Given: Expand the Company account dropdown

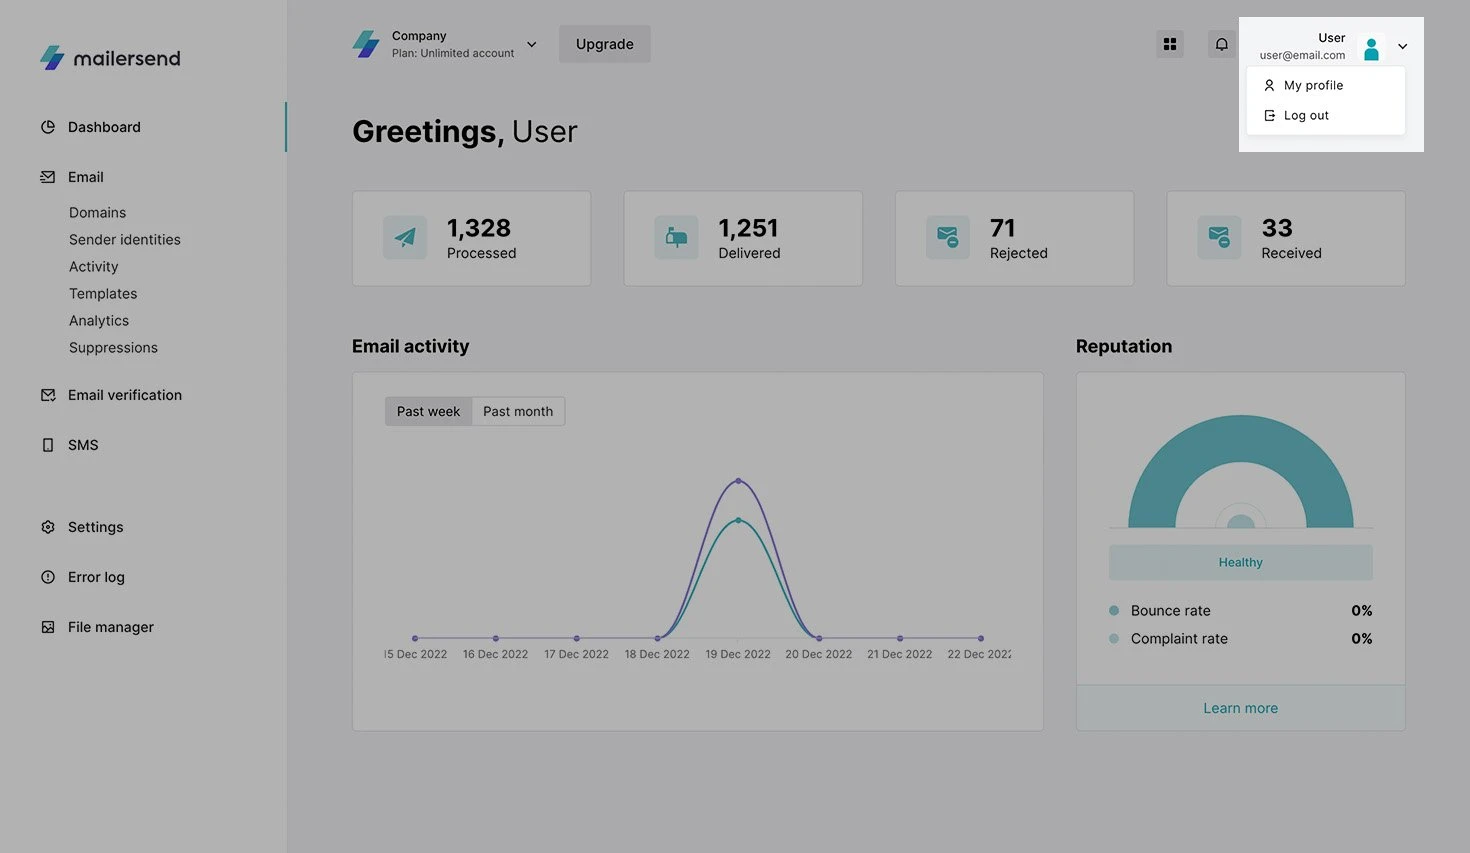Looking at the screenshot, I should pyautogui.click(x=531, y=44).
